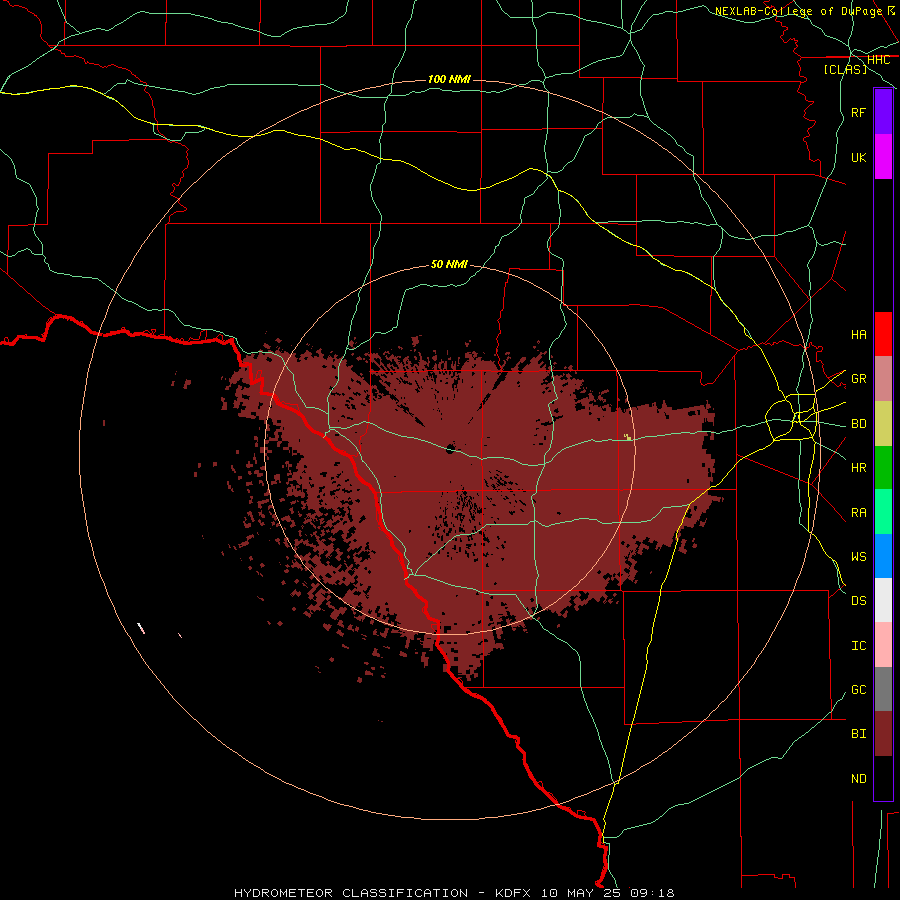Click the HA legend label

point(859,334)
